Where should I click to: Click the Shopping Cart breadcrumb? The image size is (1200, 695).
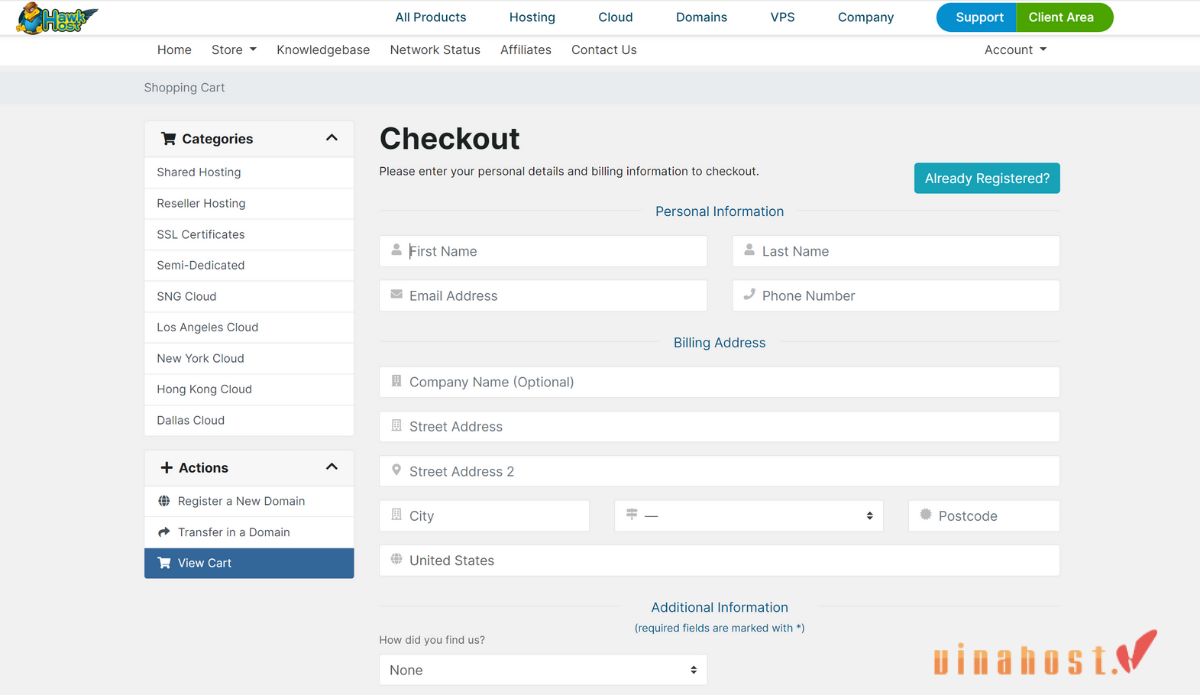click(184, 87)
